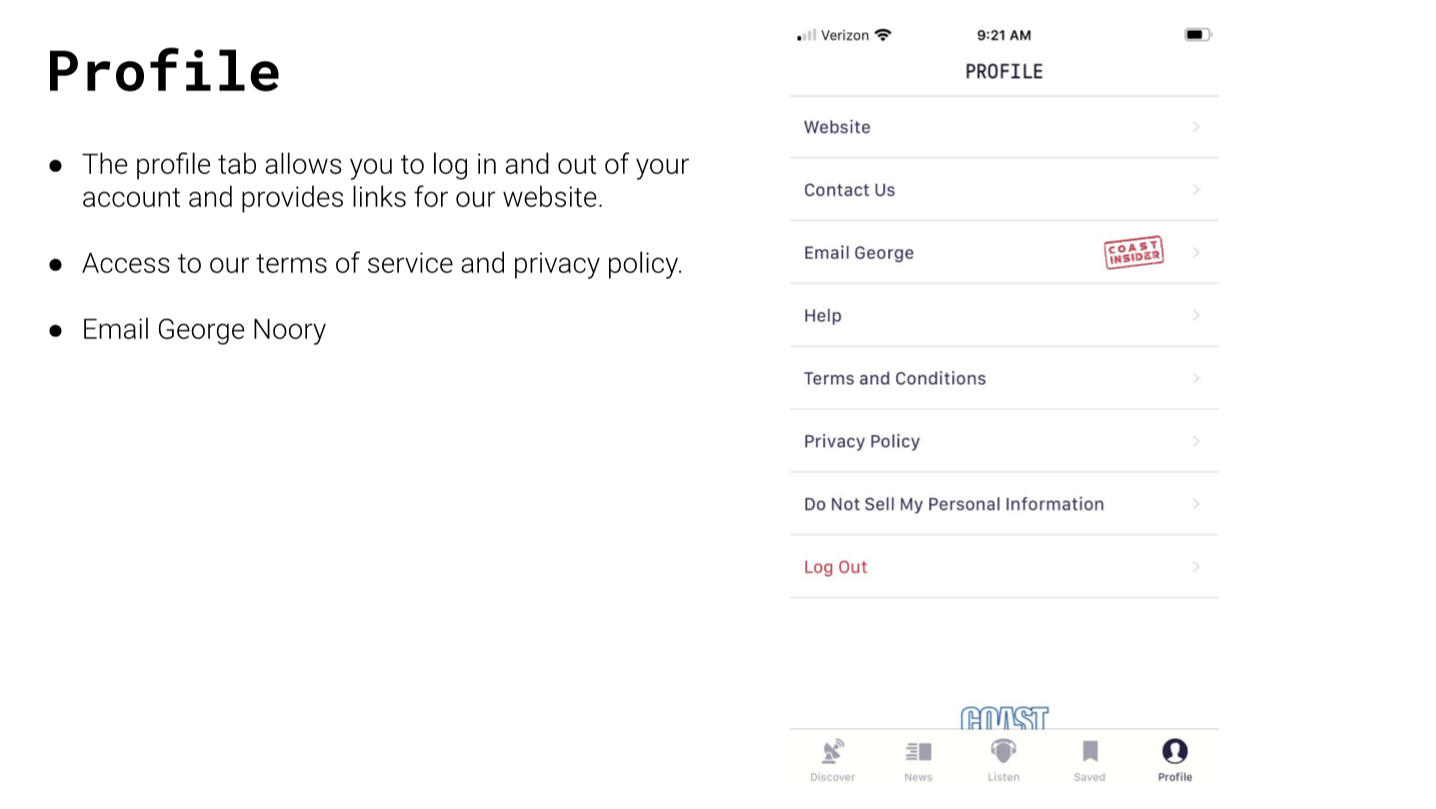Tap the battery indicator in status bar

pos(1198,35)
